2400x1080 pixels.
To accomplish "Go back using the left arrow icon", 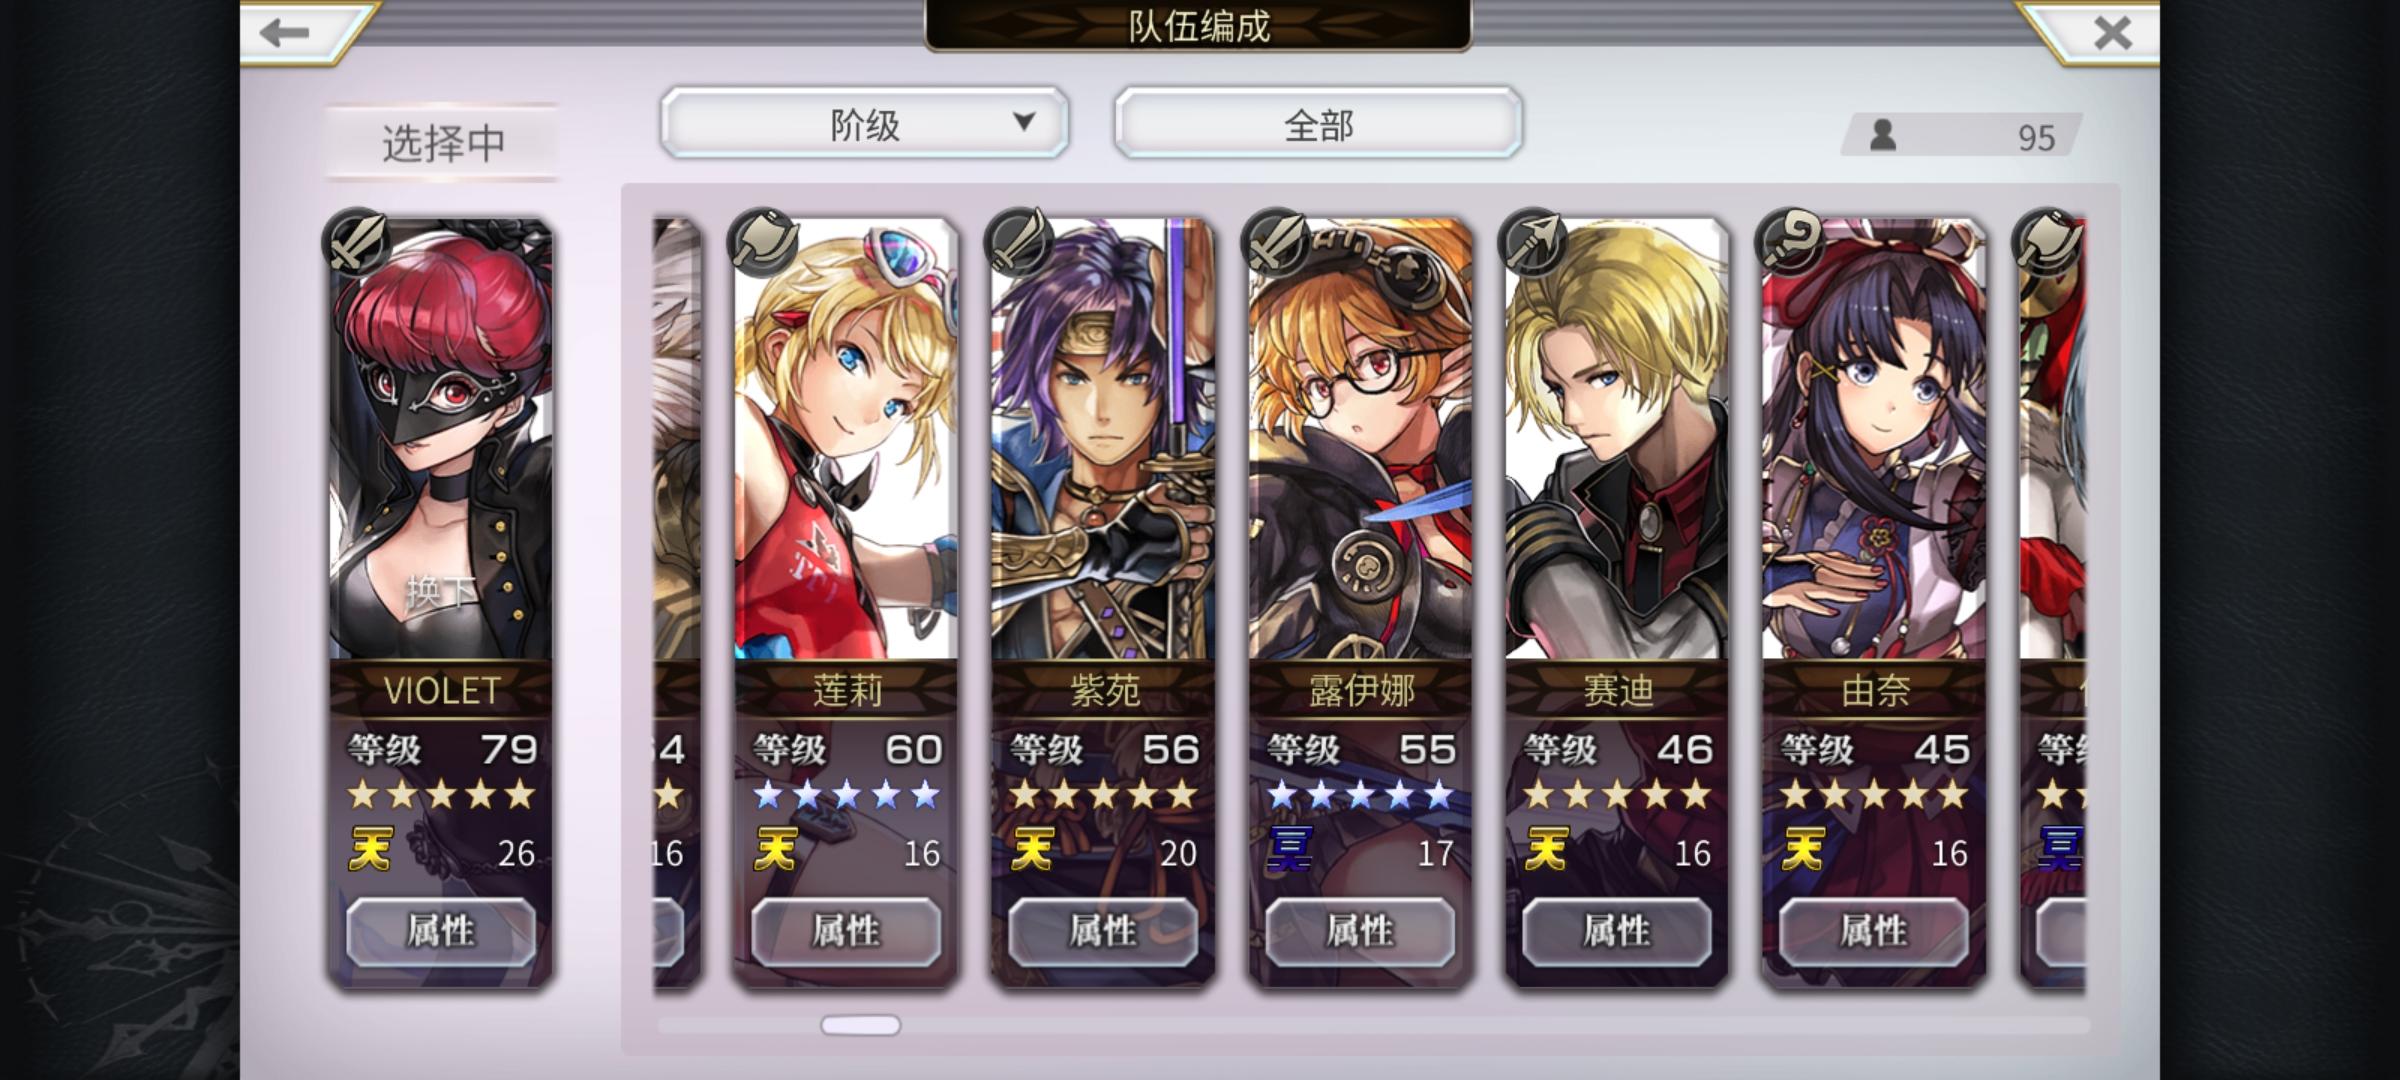I will point(285,33).
